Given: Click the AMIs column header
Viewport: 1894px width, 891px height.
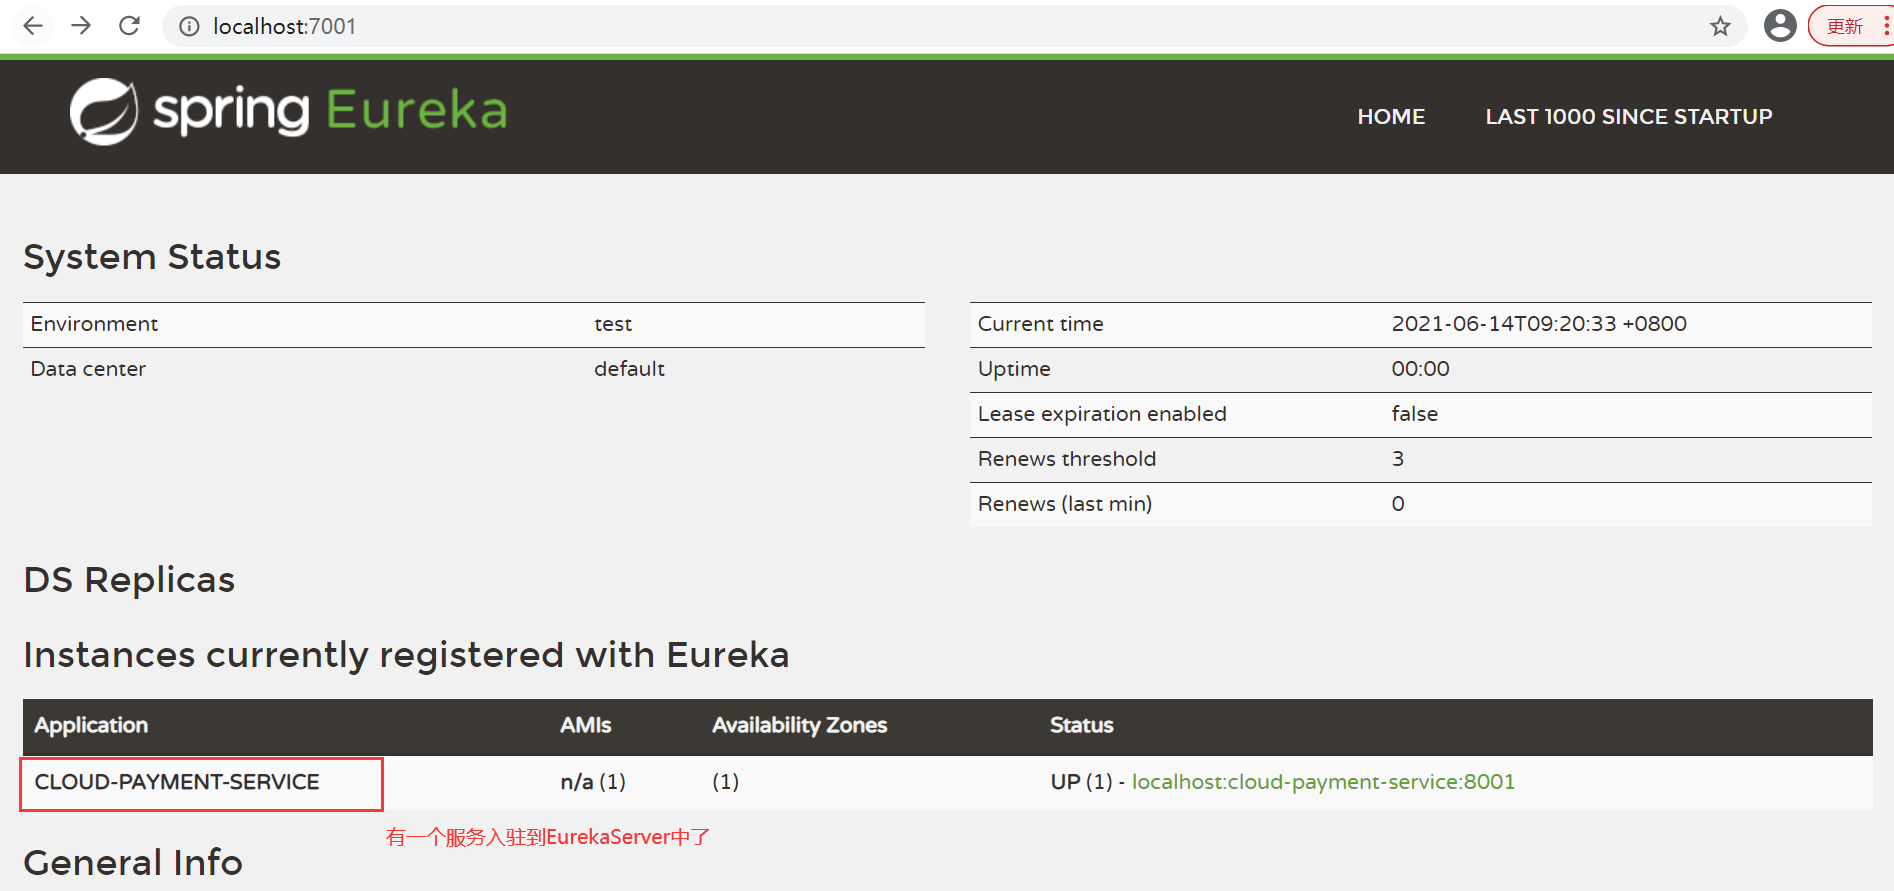Looking at the screenshot, I should click(585, 725).
